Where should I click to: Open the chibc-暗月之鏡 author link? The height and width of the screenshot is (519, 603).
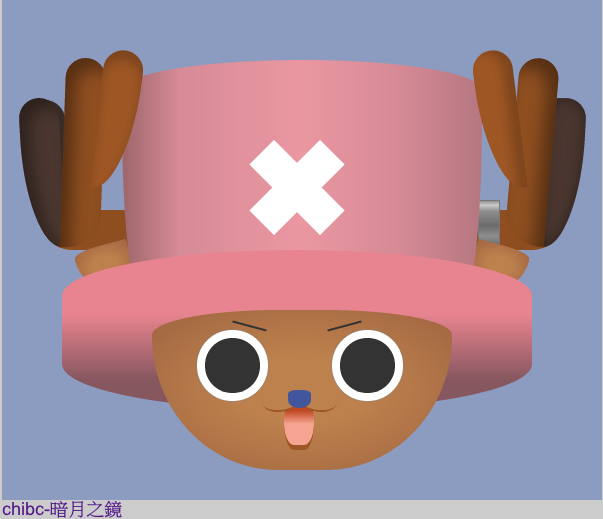coord(62,509)
